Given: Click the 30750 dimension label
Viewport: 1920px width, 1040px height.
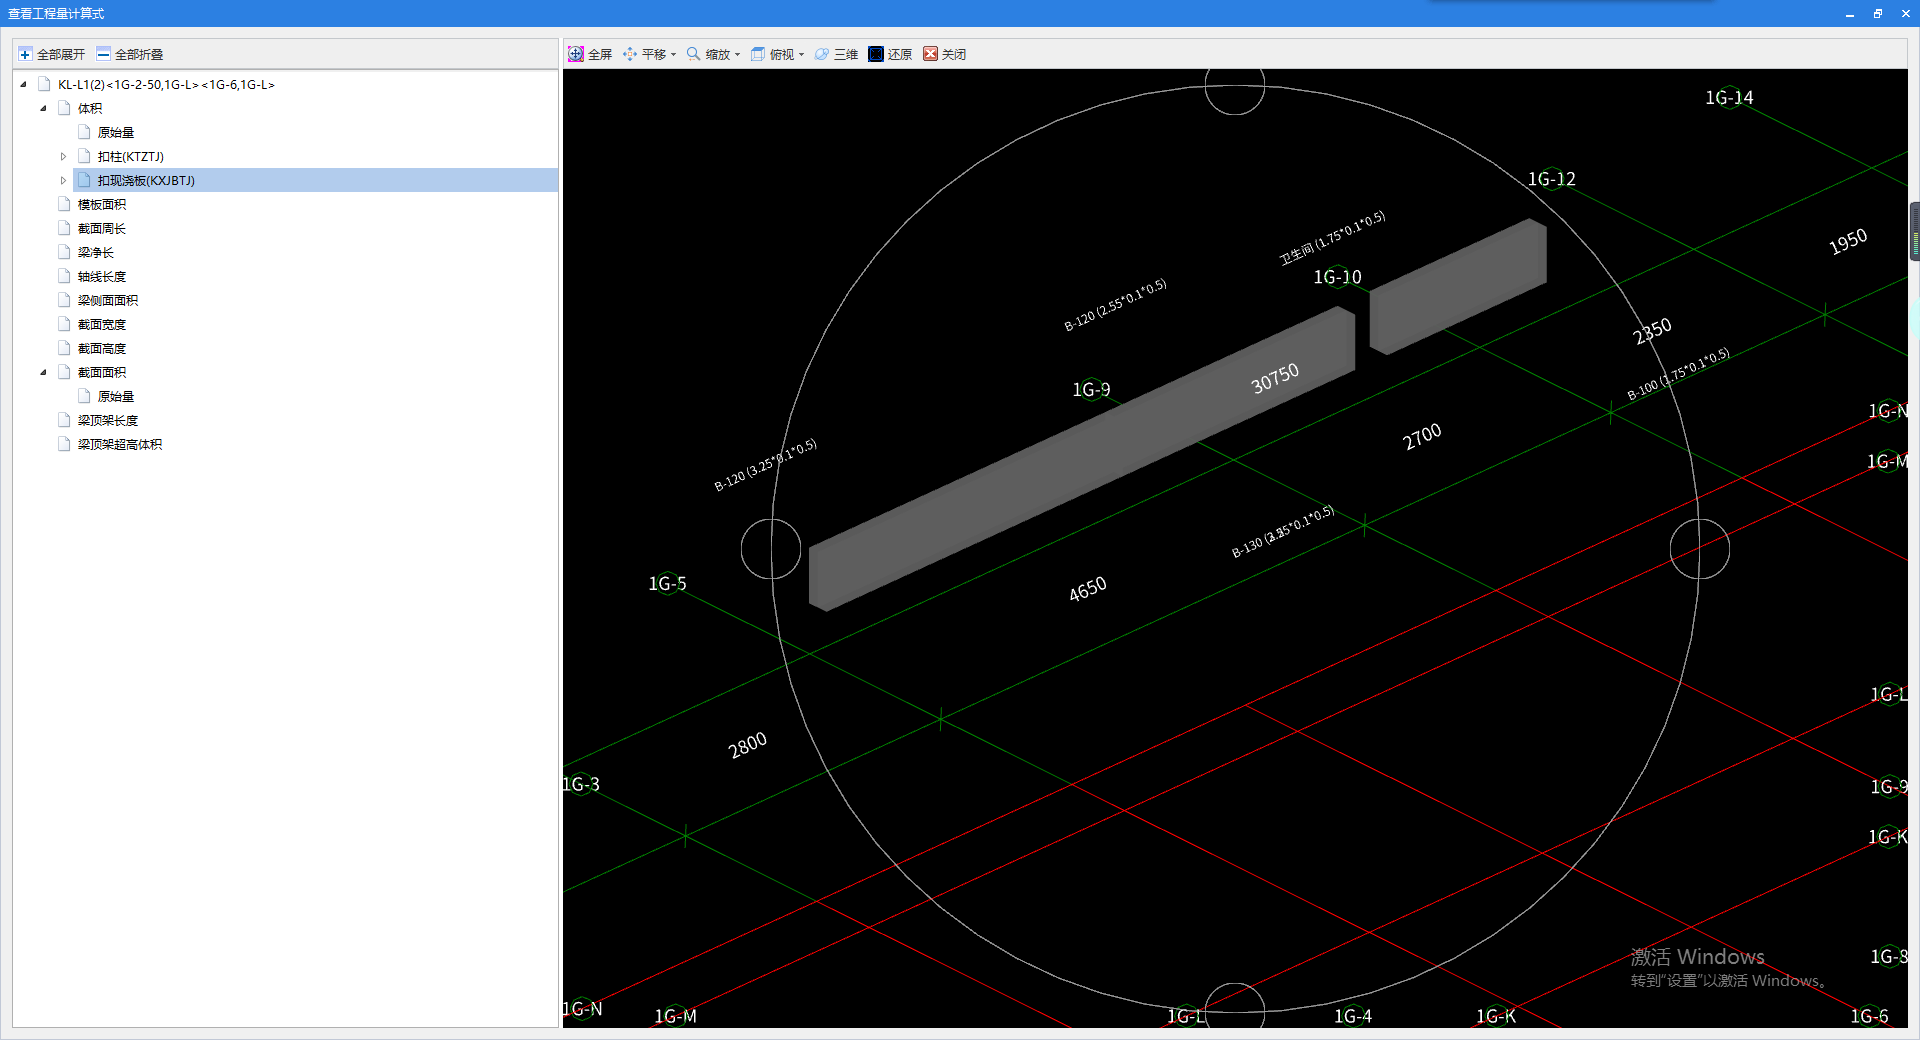Looking at the screenshot, I should click(x=1275, y=378).
